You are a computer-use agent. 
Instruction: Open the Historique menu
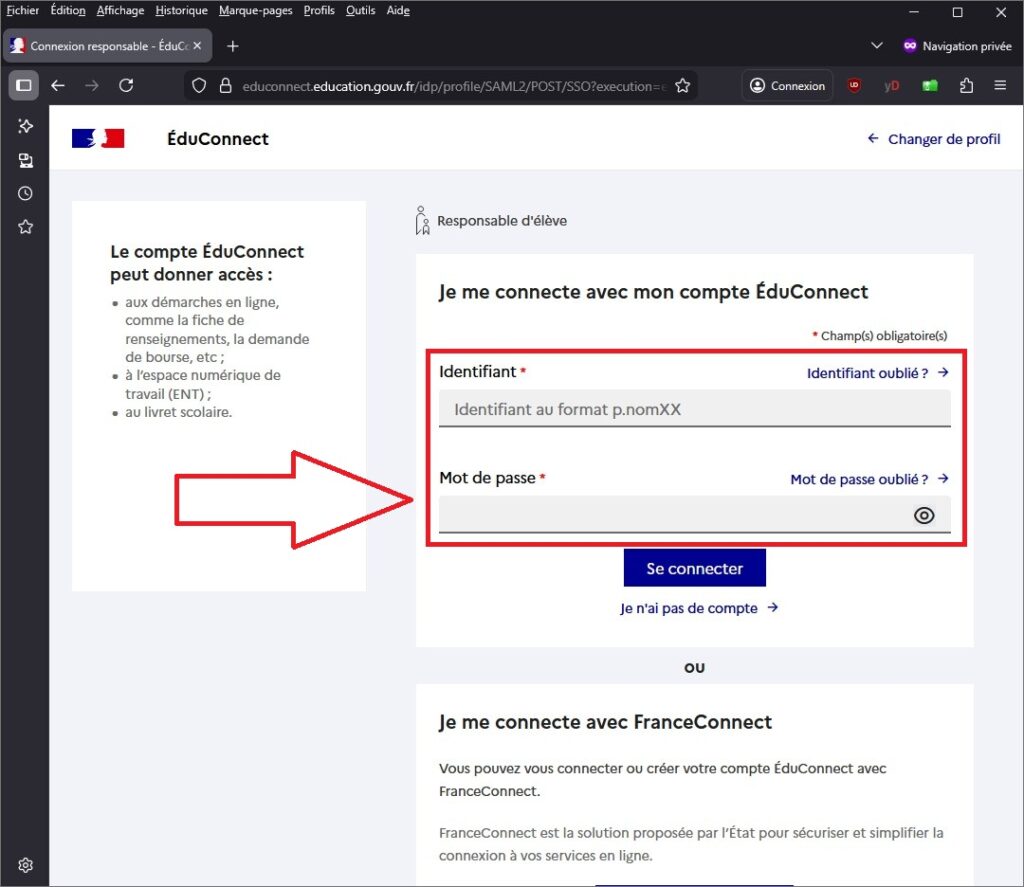(181, 11)
